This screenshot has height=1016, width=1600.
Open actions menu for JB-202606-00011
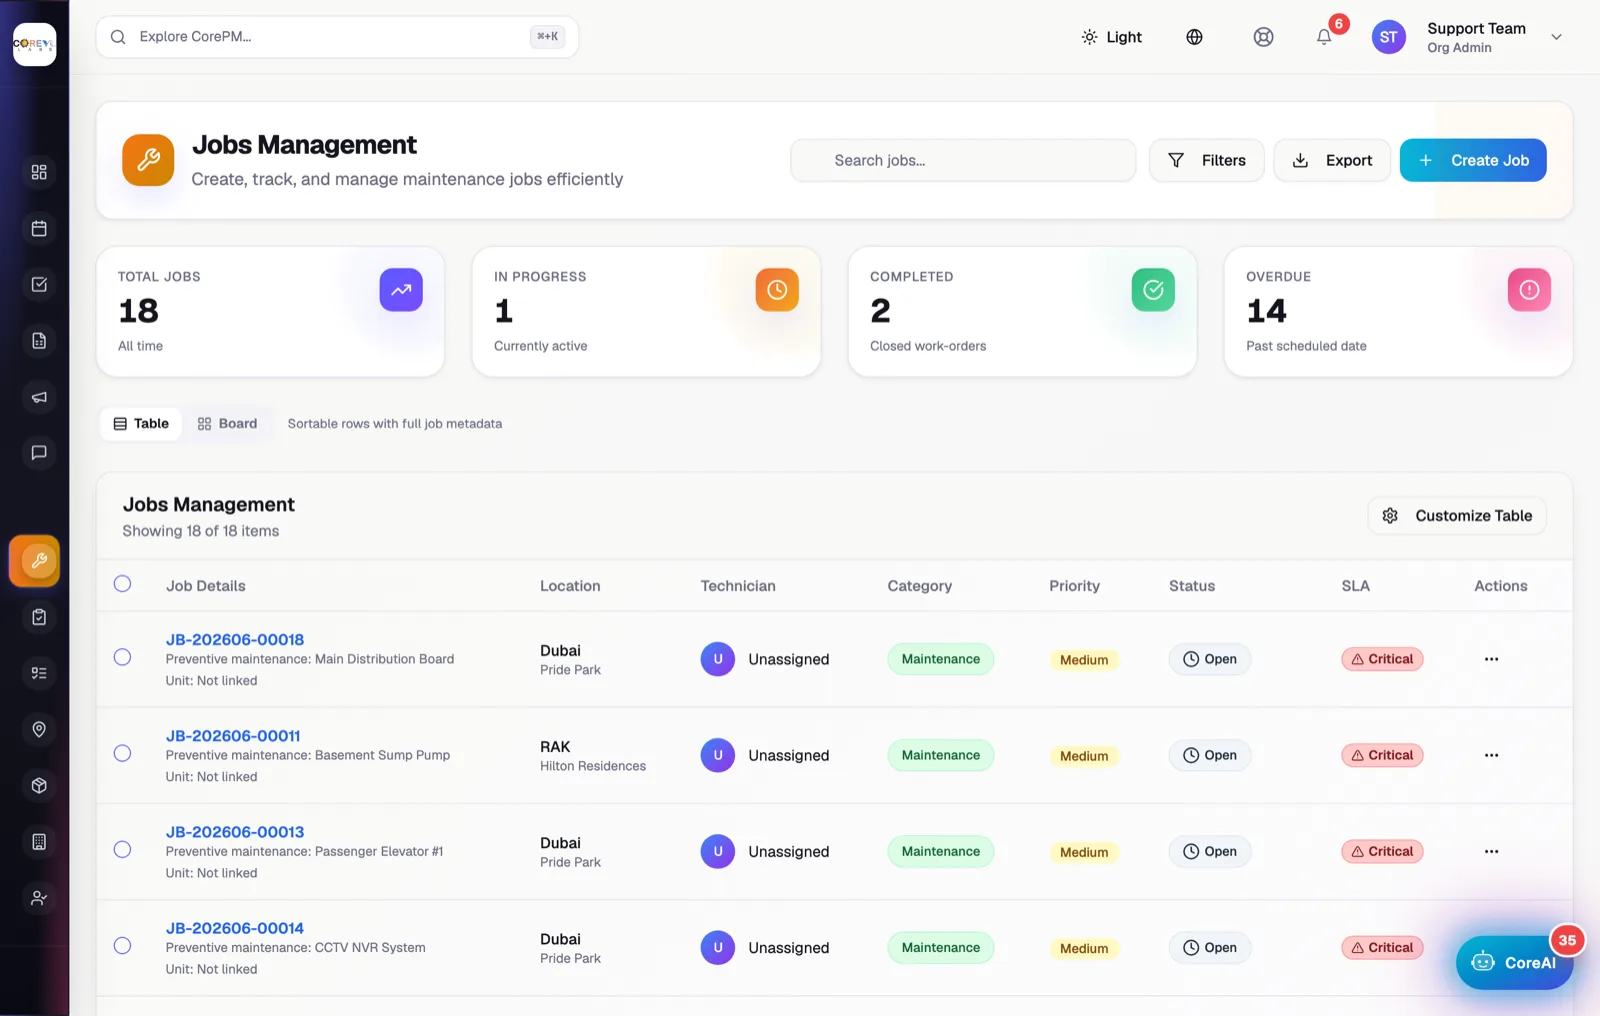(x=1491, y=755)
